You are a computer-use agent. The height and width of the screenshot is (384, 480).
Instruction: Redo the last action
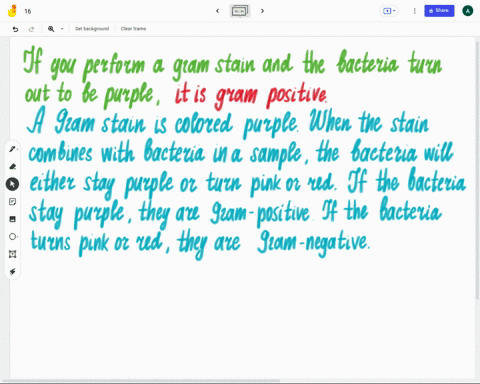tap(31, 29)
